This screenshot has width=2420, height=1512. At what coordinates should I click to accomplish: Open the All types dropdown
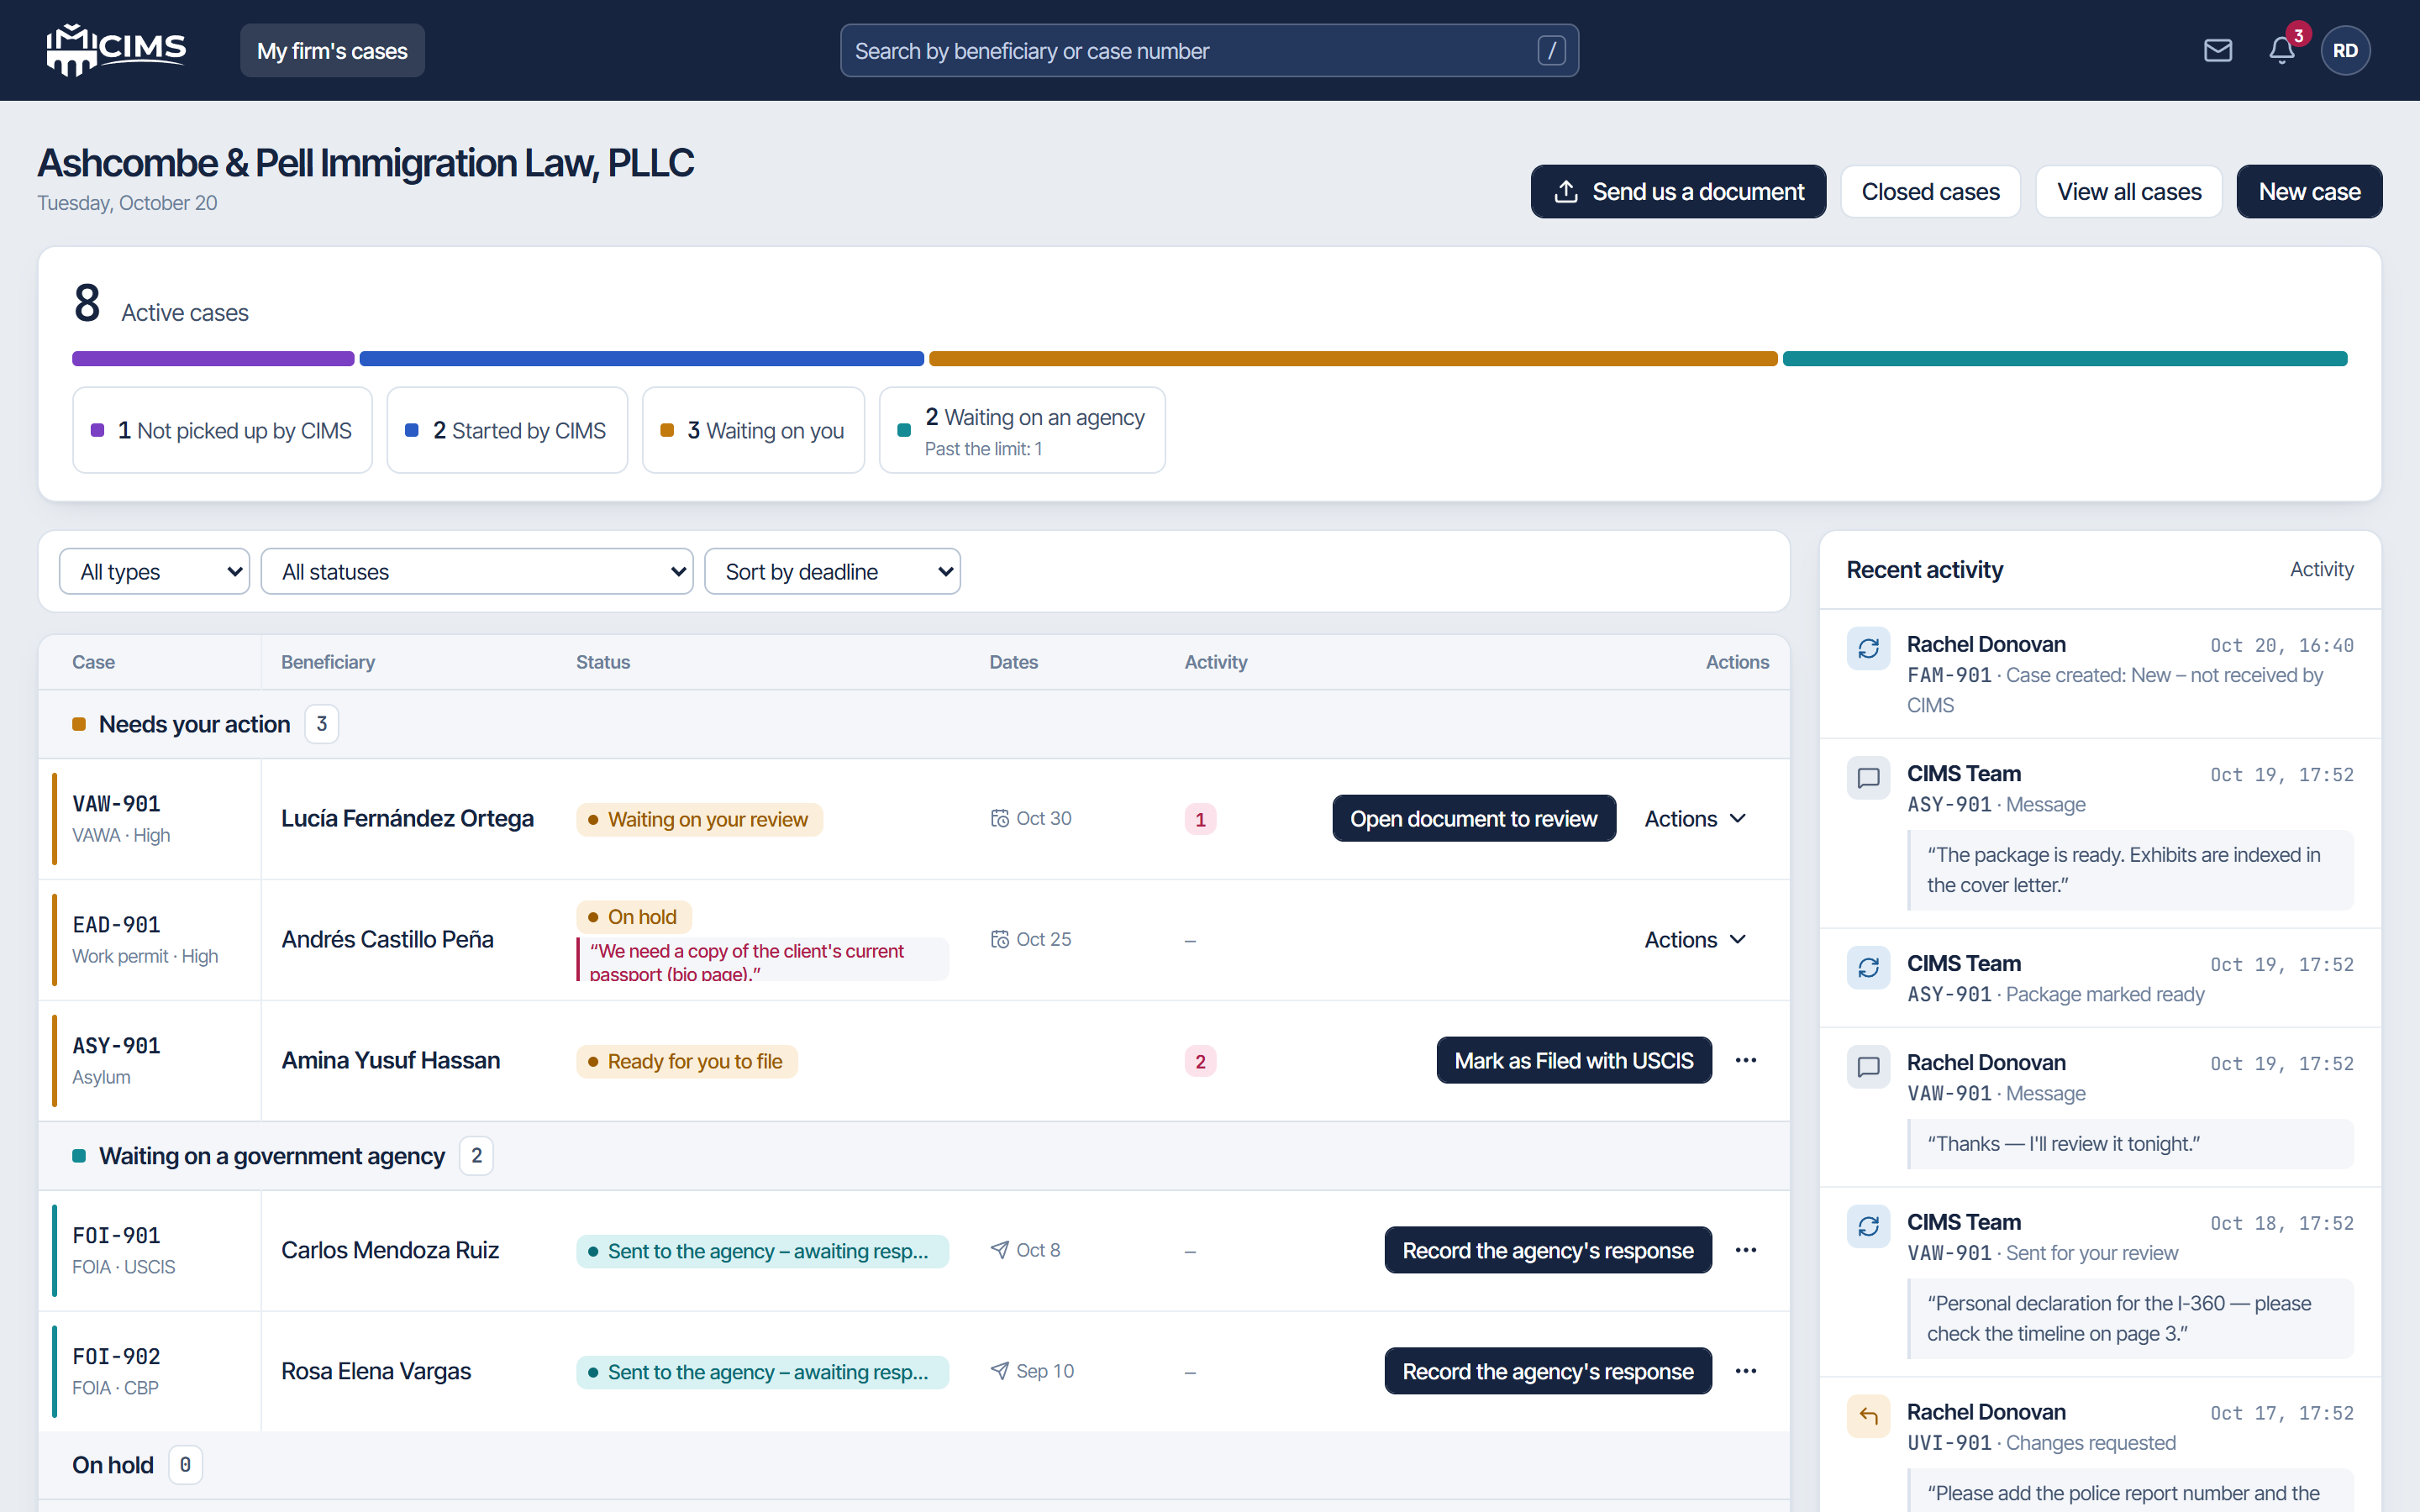(154, 571)
